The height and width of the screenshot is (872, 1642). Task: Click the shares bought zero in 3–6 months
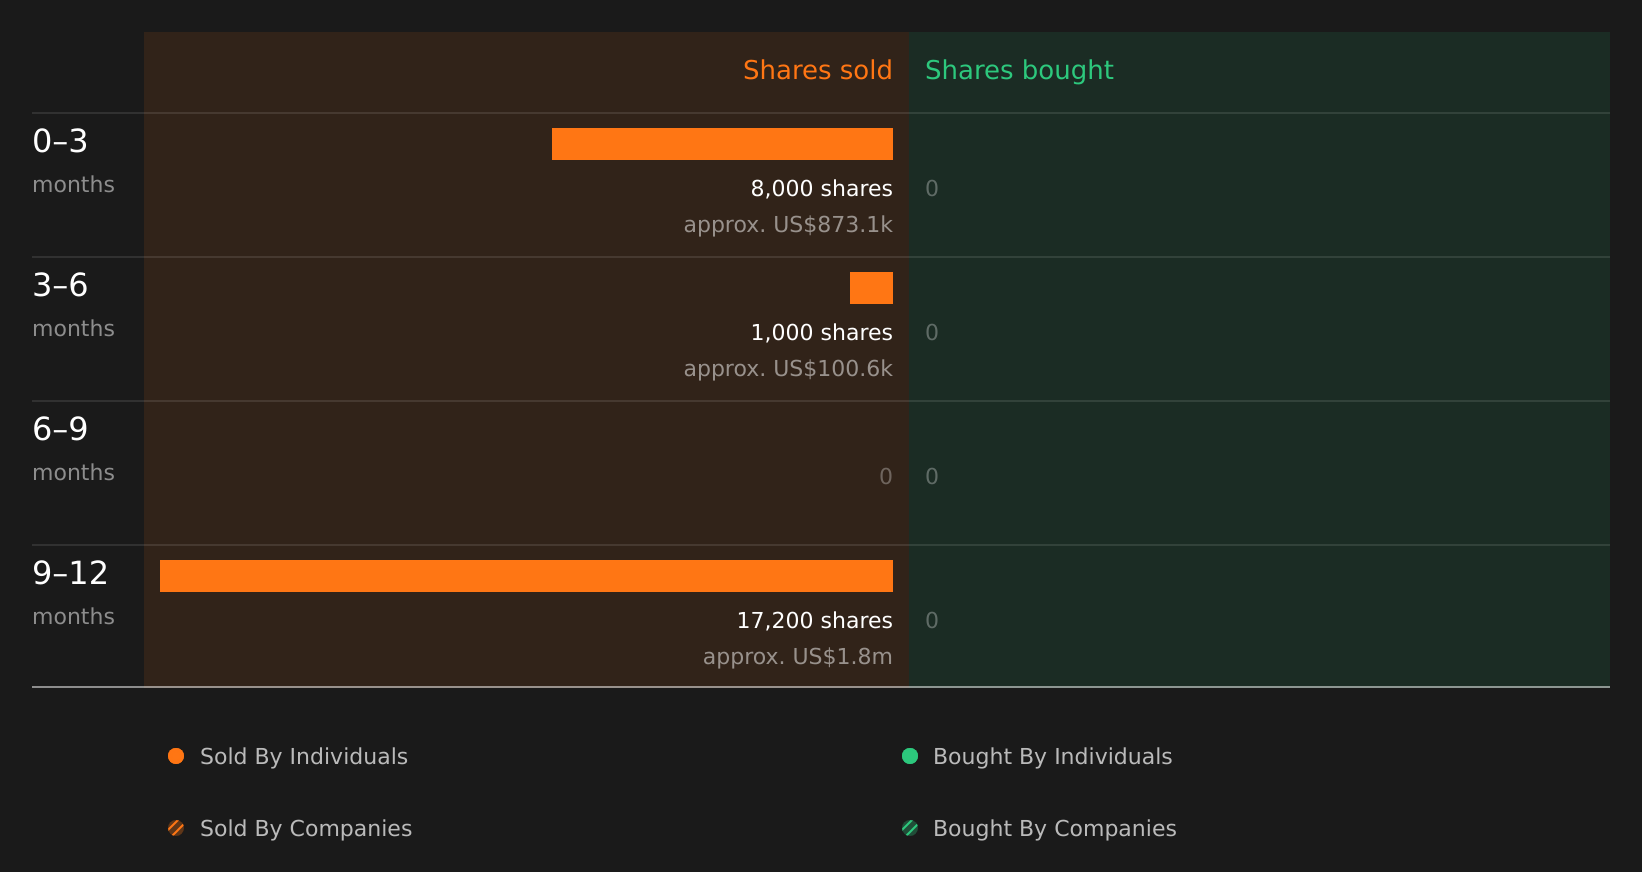click(x=932, y=333)
